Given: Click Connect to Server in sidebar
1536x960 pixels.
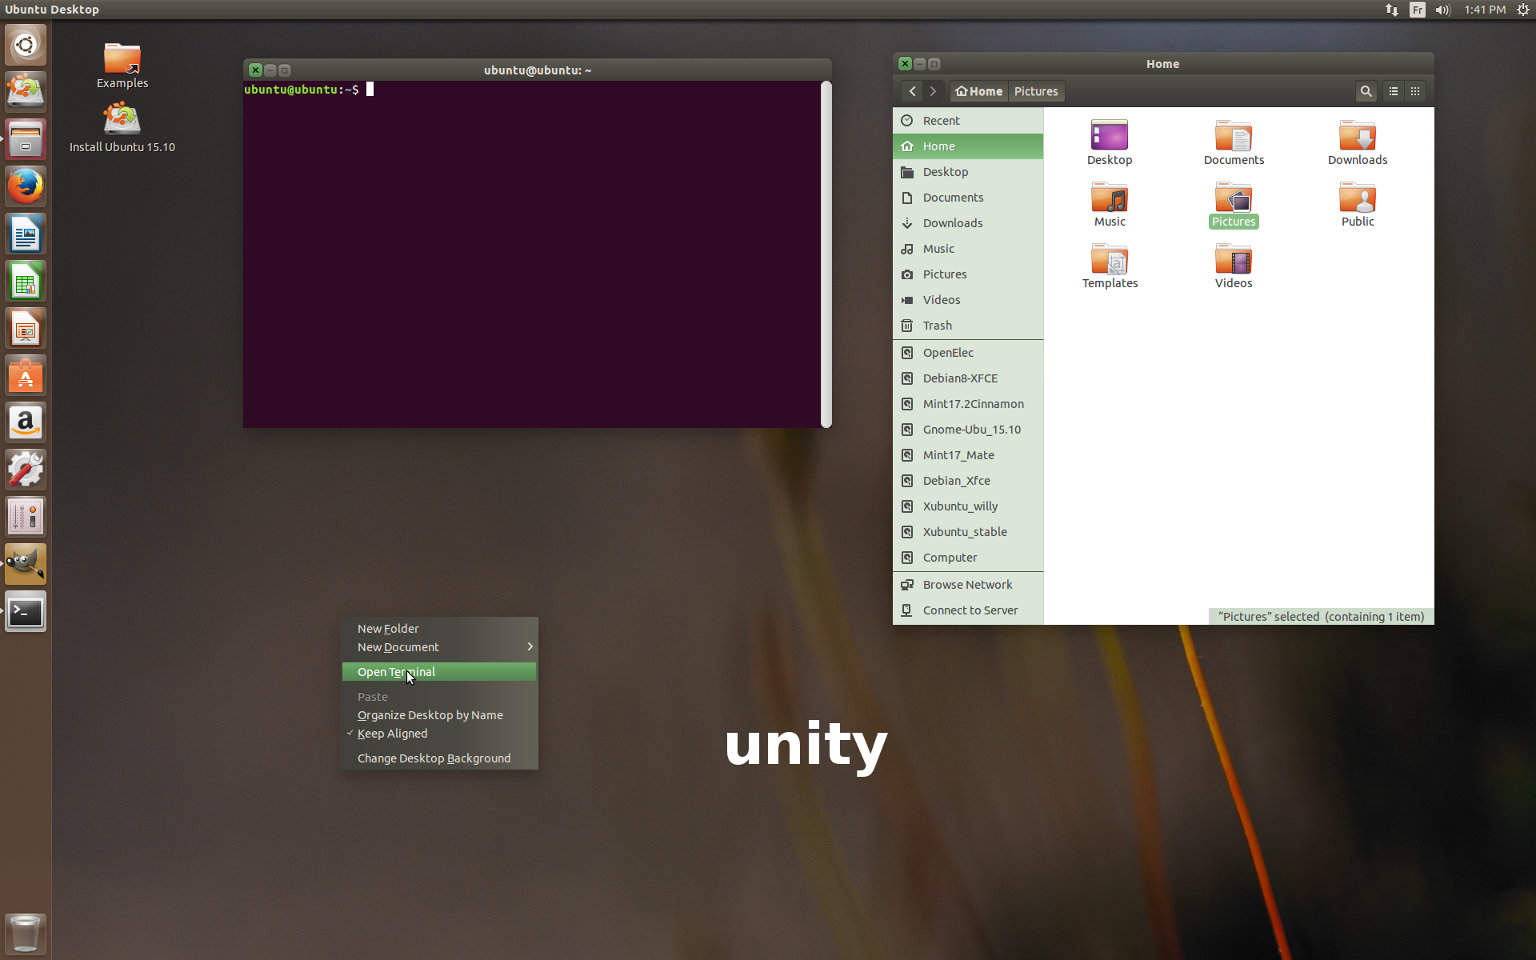Looking at the screenshot, I should coord(968,610).
